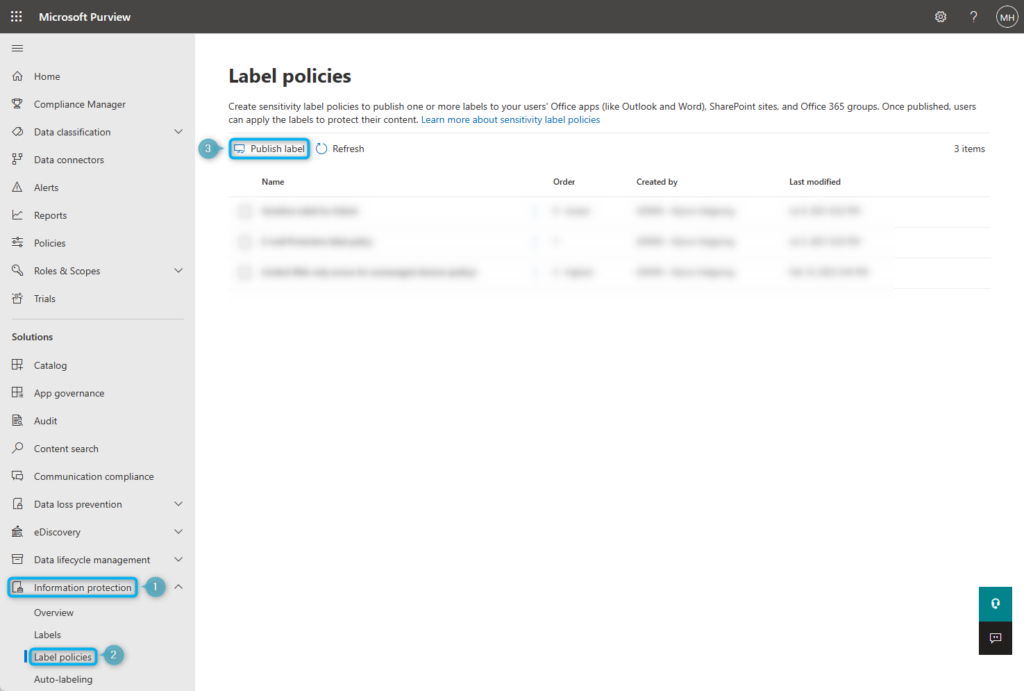This screenshot has height=691, width=1024.
Task: Check the third policy in the list
Action: pyautogui.click(x=243, y=271)
